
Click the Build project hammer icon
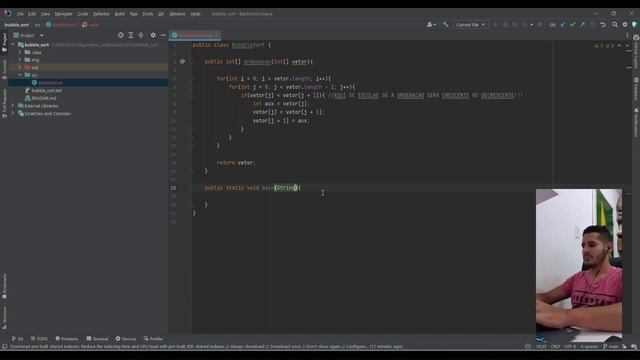[445, 25]
